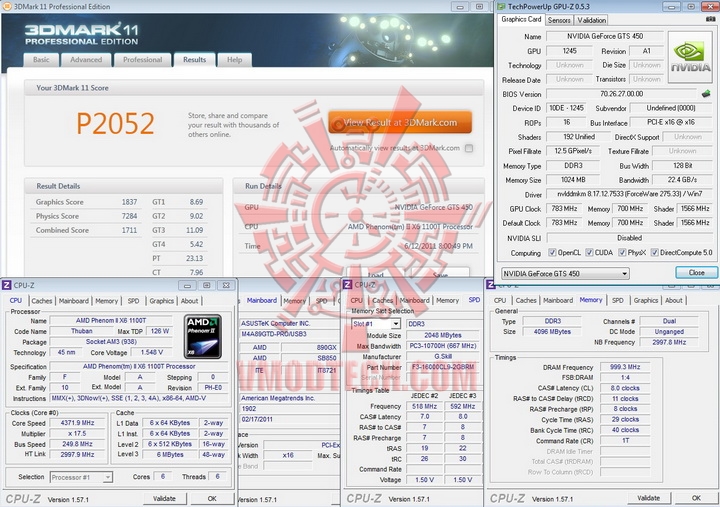Open the Basic tab in 3DMark 11
Image resolution: width=720 pixels, height=507 pixels.
[41, 60]
